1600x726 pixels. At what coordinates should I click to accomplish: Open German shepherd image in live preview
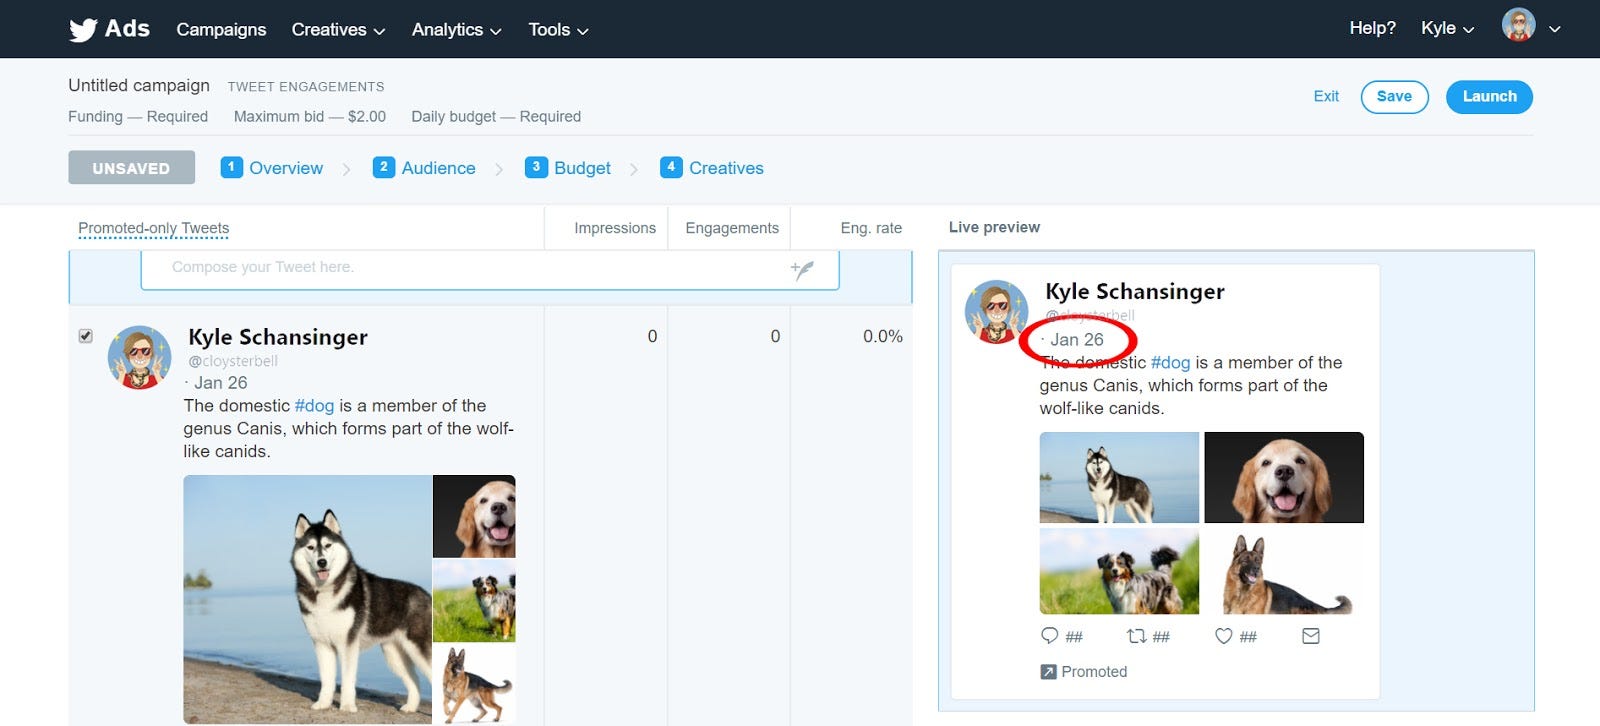point(1284,571)
